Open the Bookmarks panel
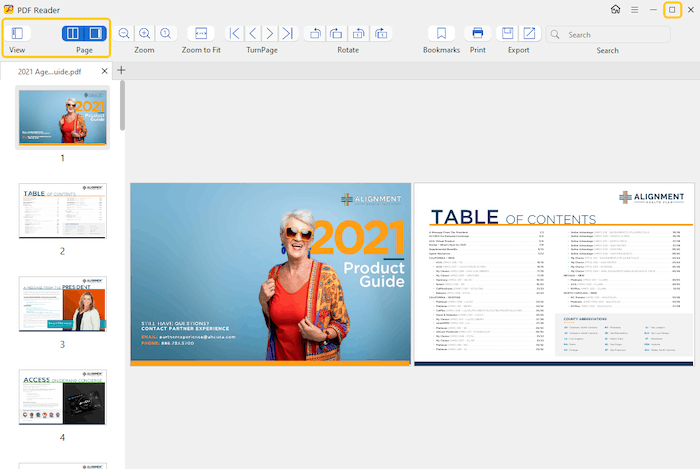 point(442,33)
